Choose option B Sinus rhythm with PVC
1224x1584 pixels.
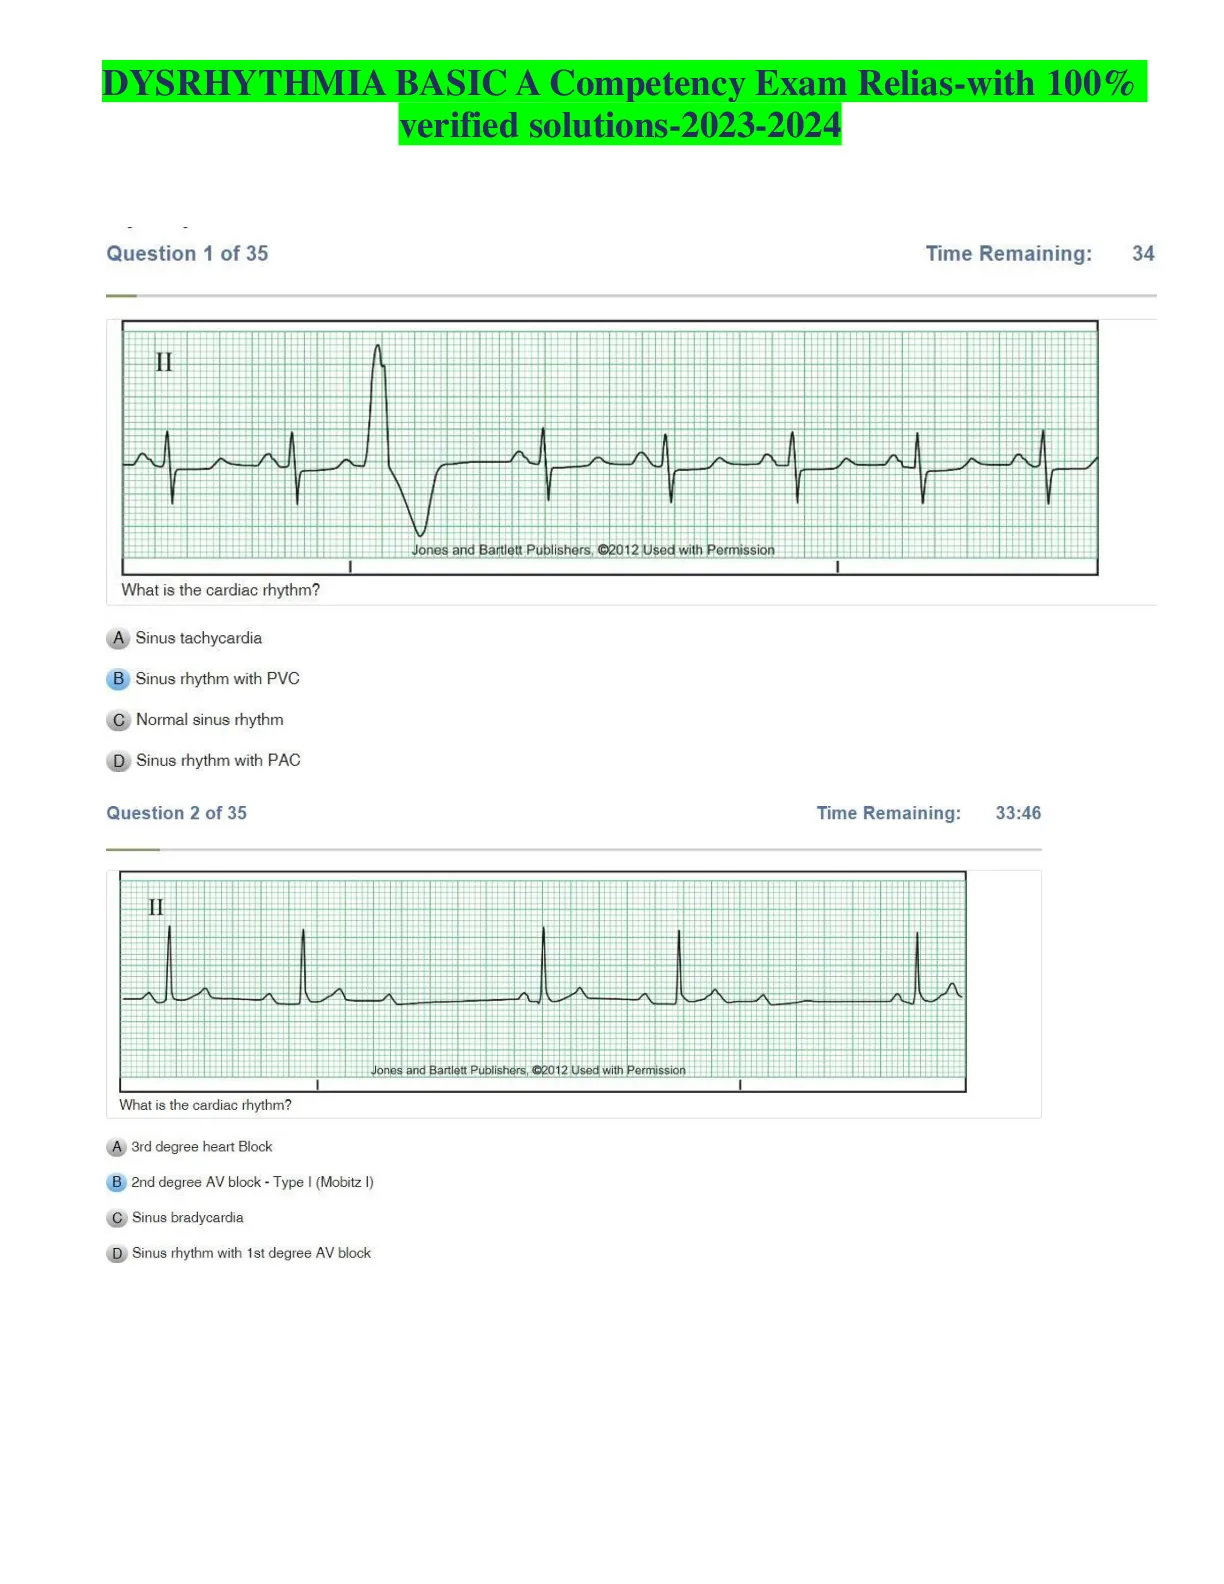click(203, 679)
